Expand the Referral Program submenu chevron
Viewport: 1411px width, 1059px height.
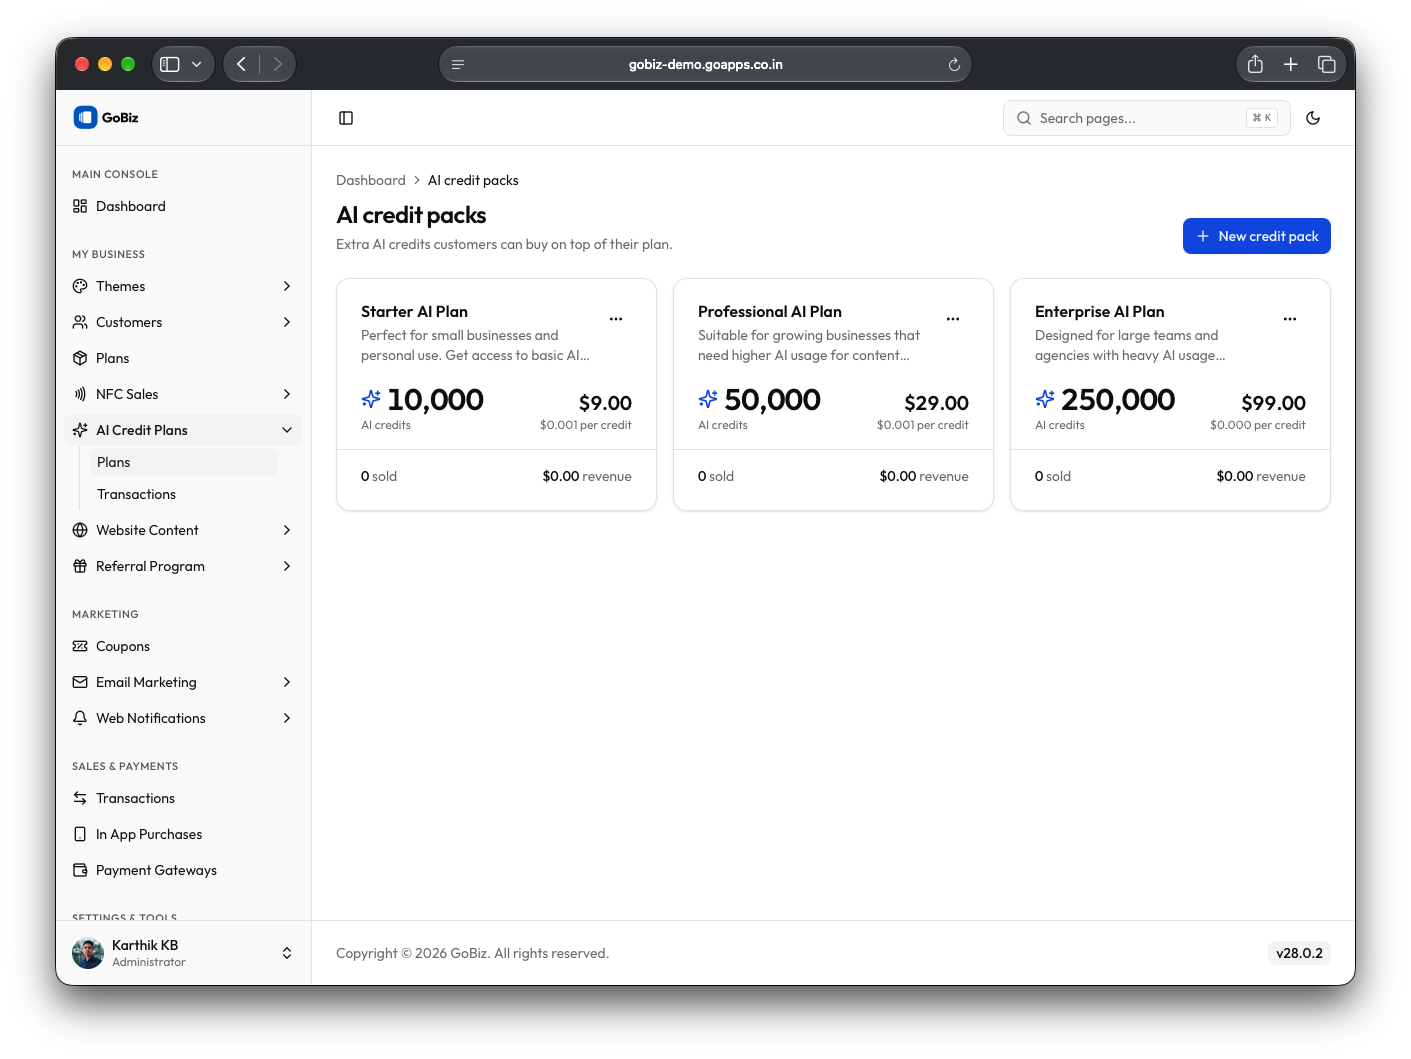click(287, 566)
